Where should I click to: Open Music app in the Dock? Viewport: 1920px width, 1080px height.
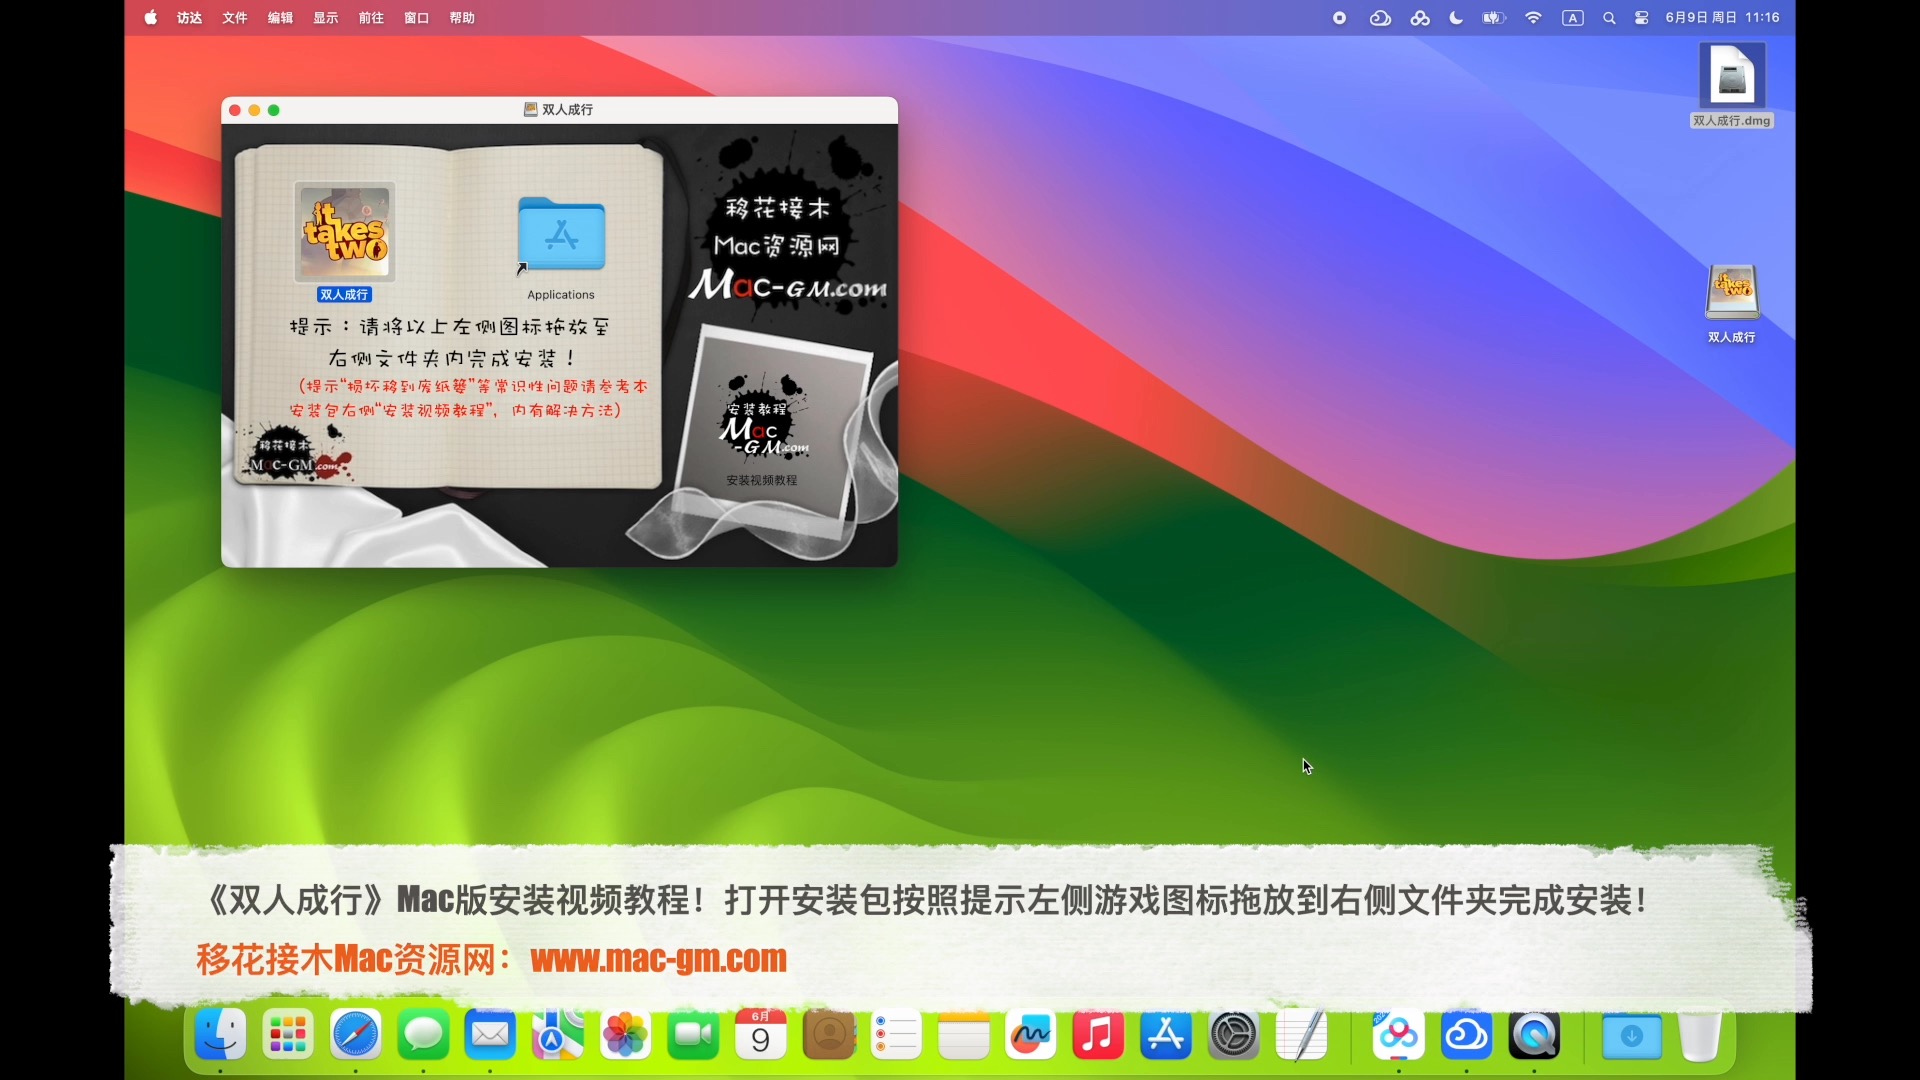click(1098, 1034)
